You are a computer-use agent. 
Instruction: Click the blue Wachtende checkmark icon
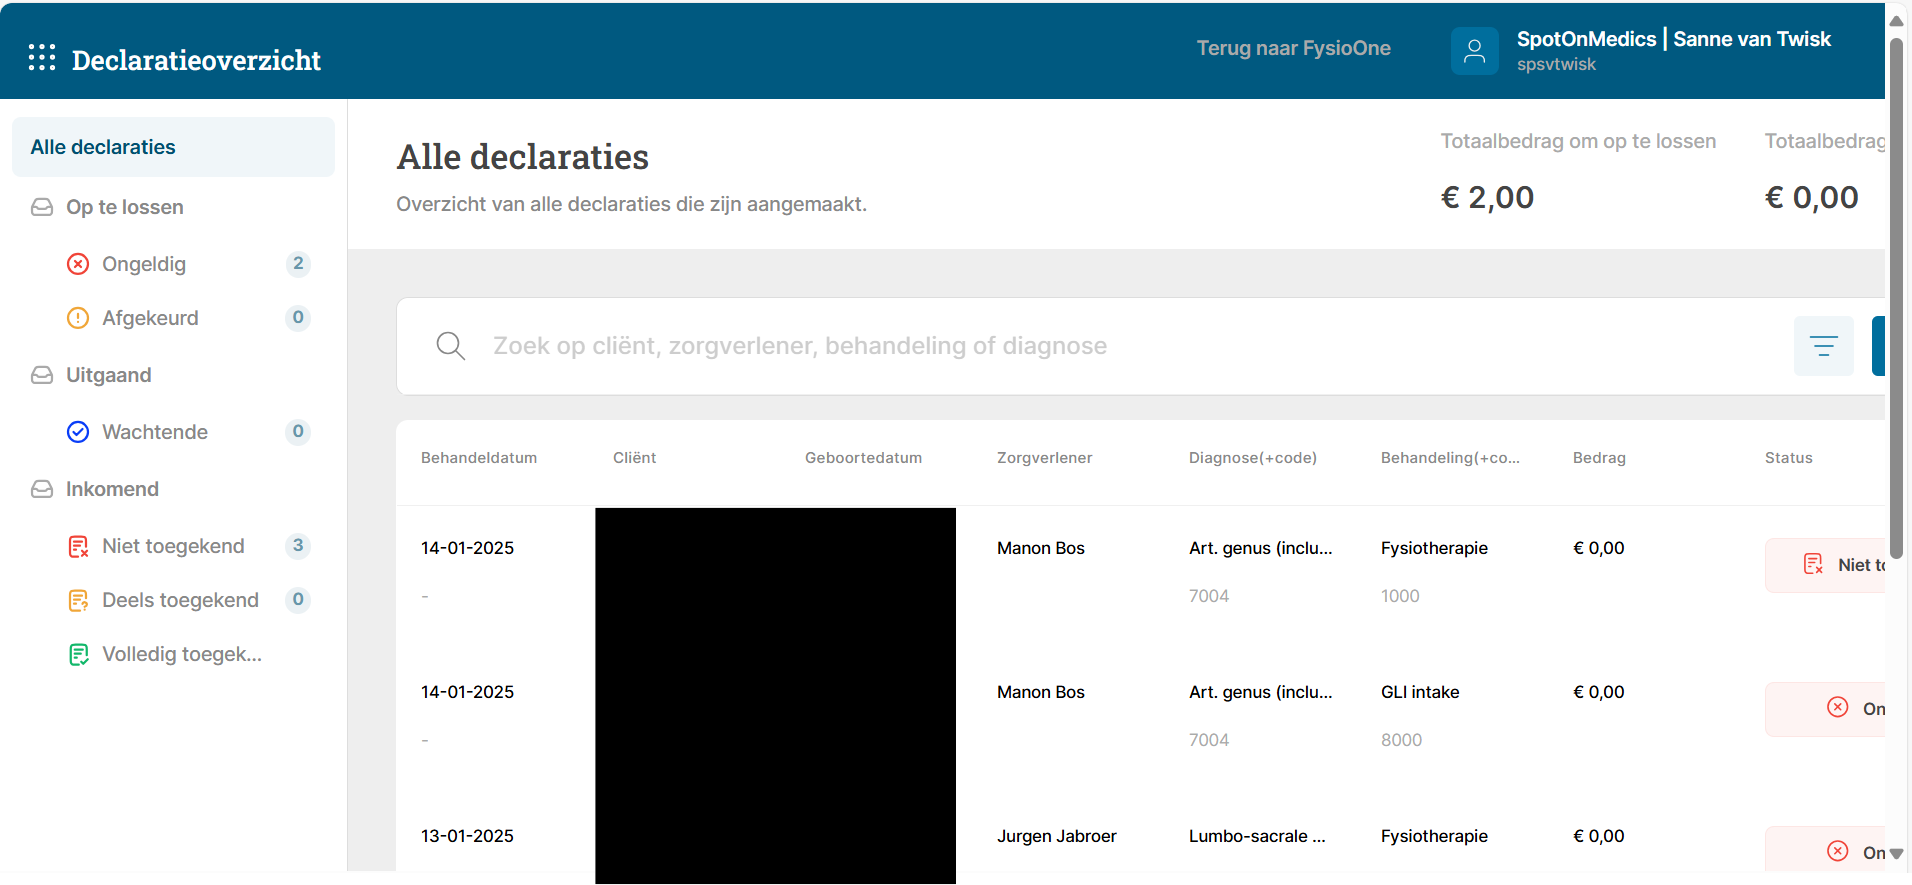[78, 432]
